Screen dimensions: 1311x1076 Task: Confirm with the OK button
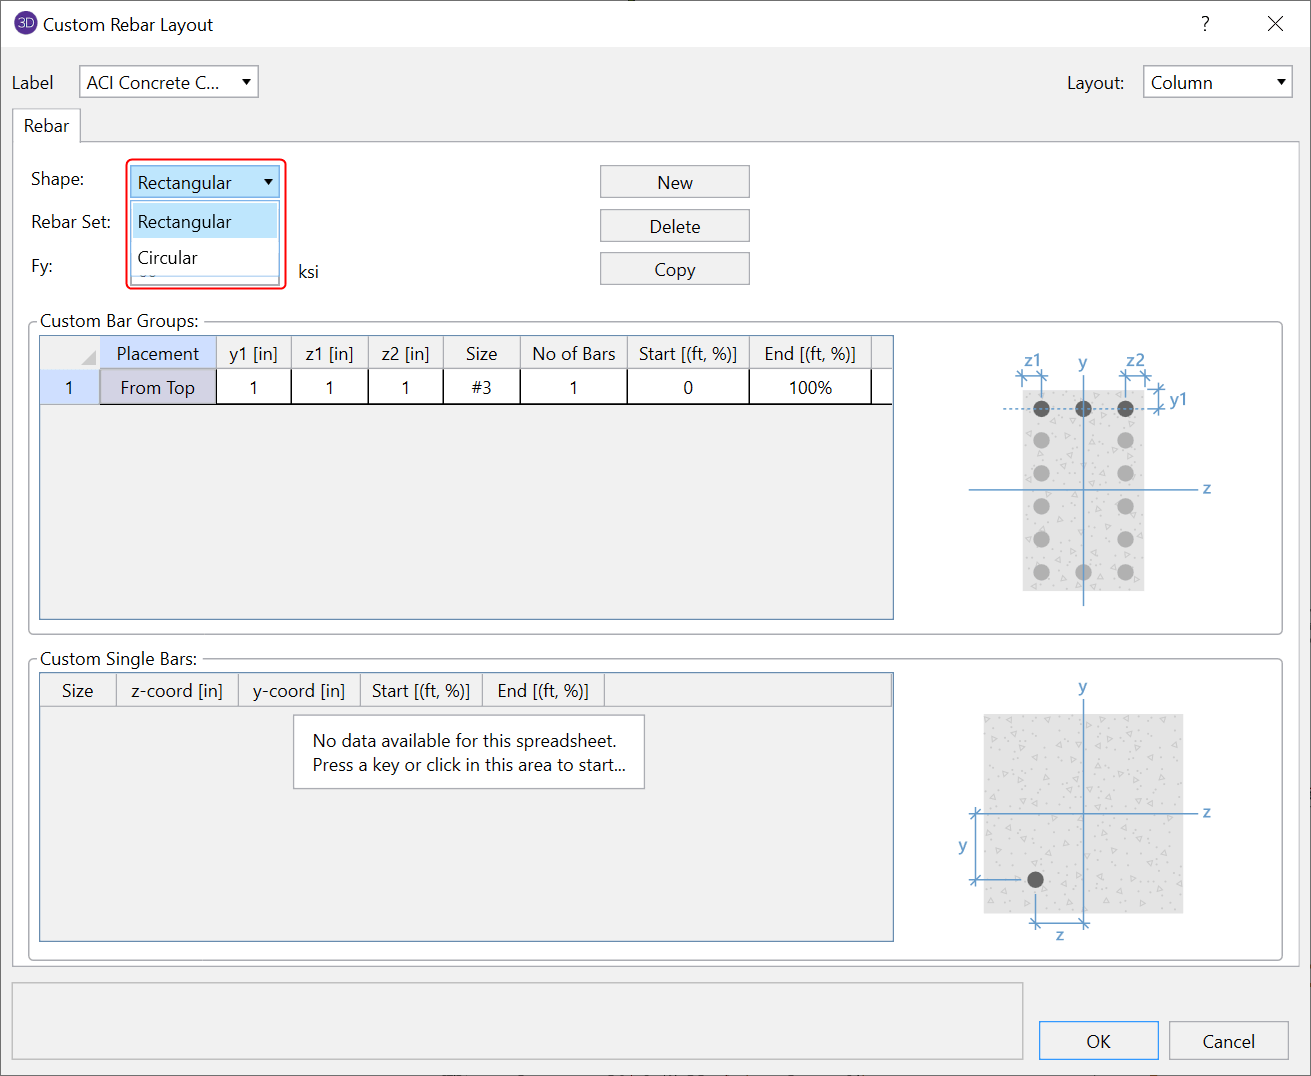tap(1098, 1041)
